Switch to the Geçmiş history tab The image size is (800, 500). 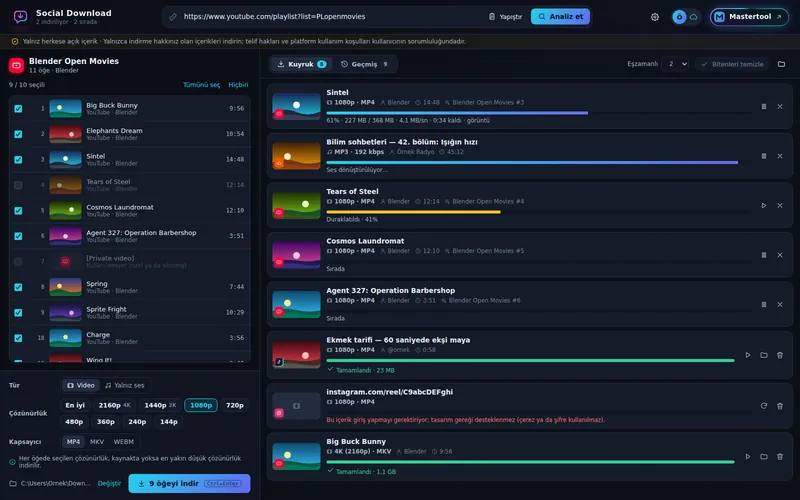tap(364, 64)
